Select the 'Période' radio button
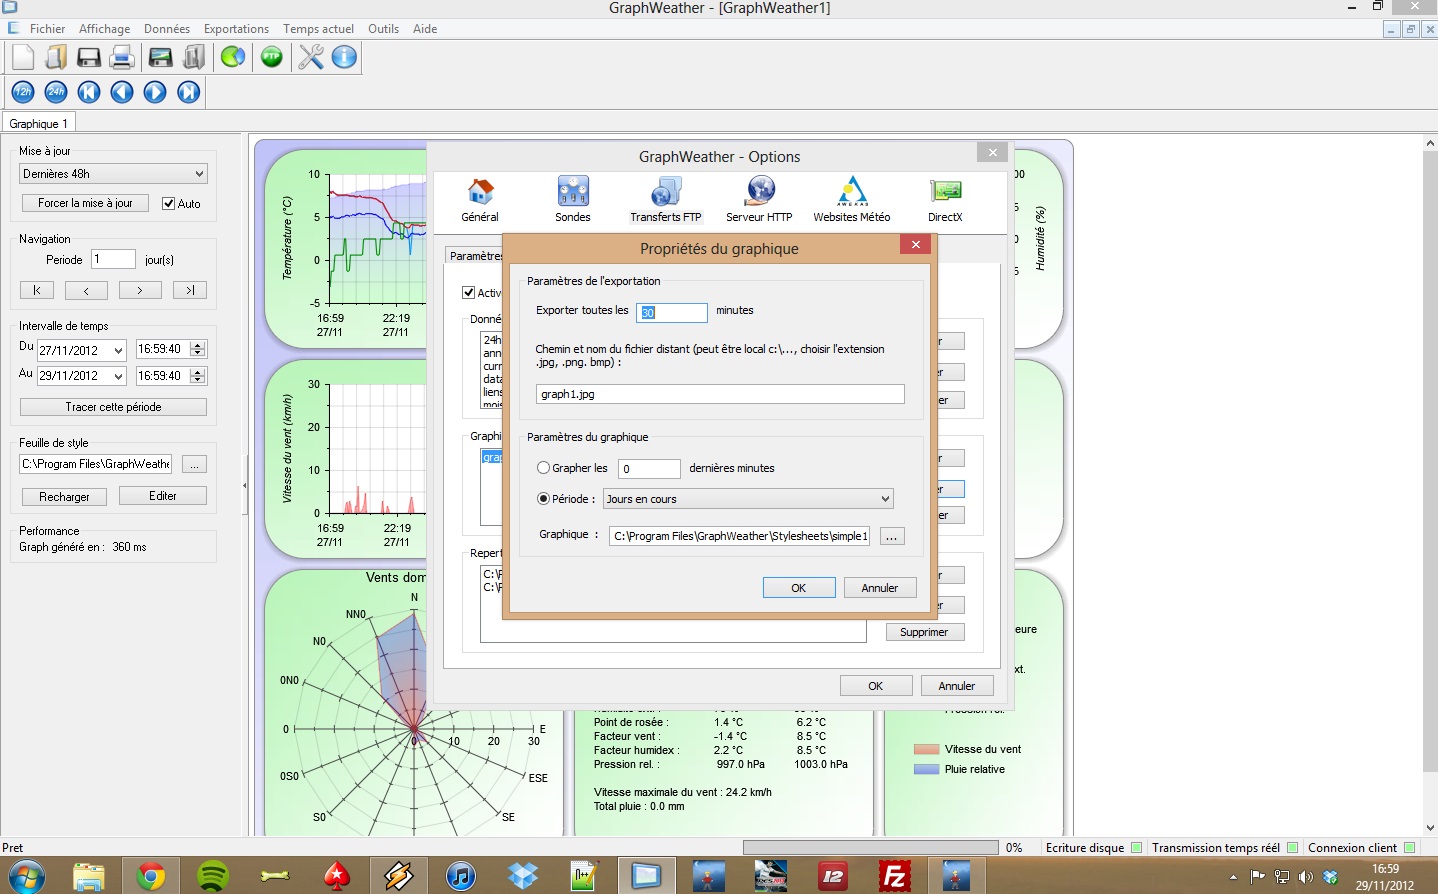1438x894 pixels. (543, 499)
